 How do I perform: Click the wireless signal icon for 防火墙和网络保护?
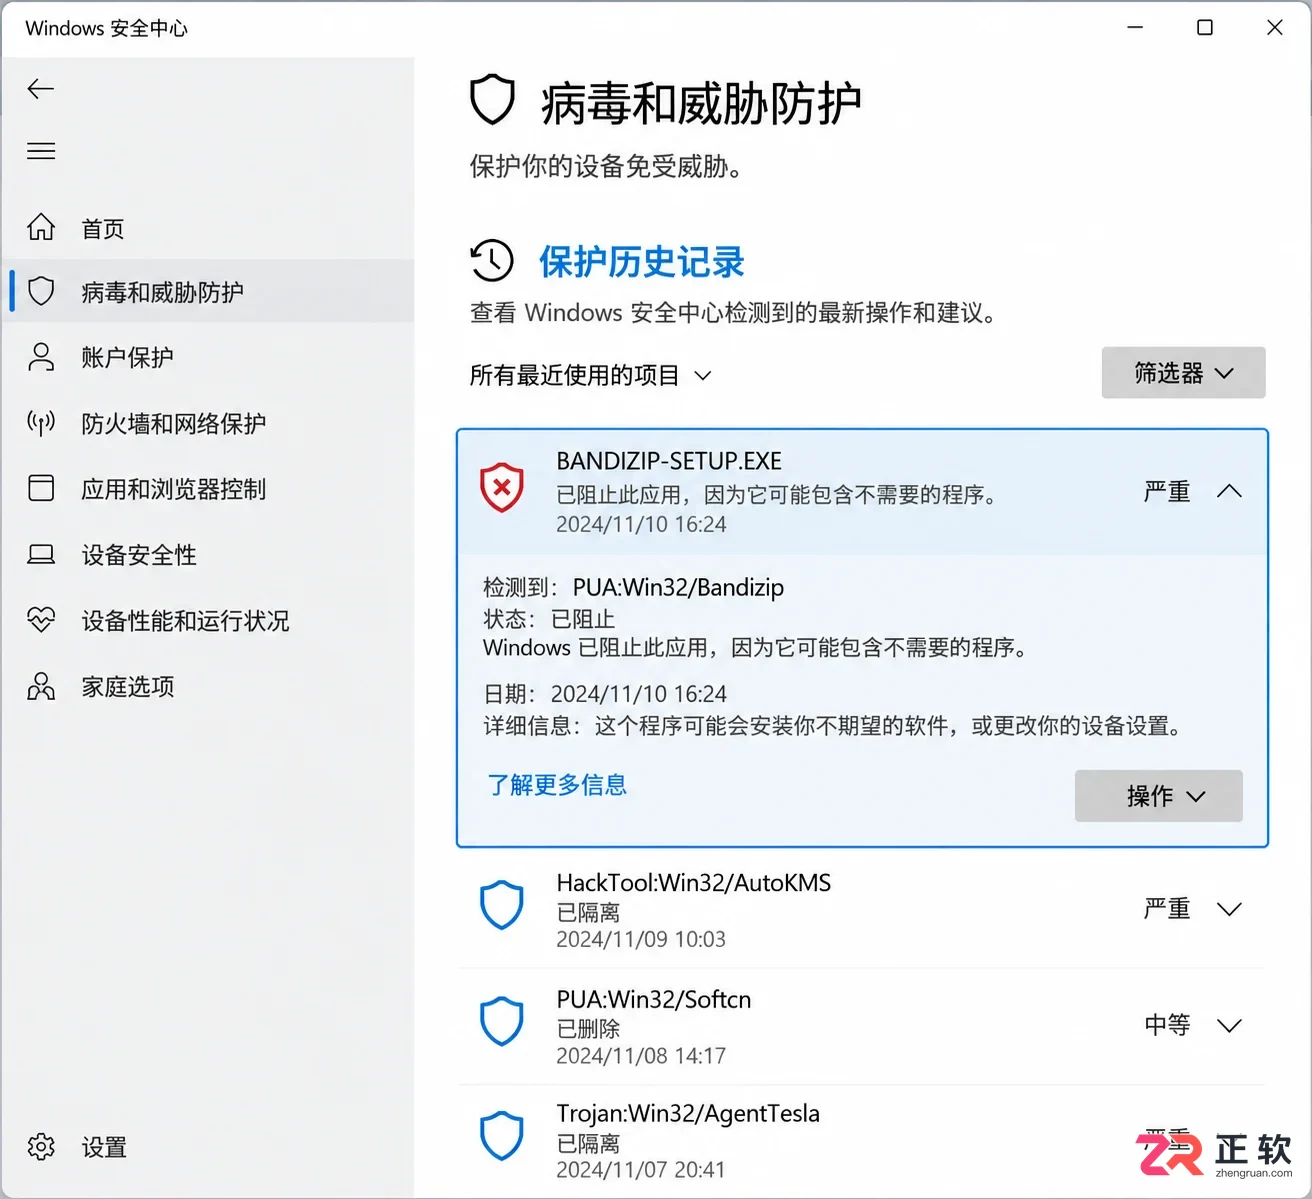[41, 423]
